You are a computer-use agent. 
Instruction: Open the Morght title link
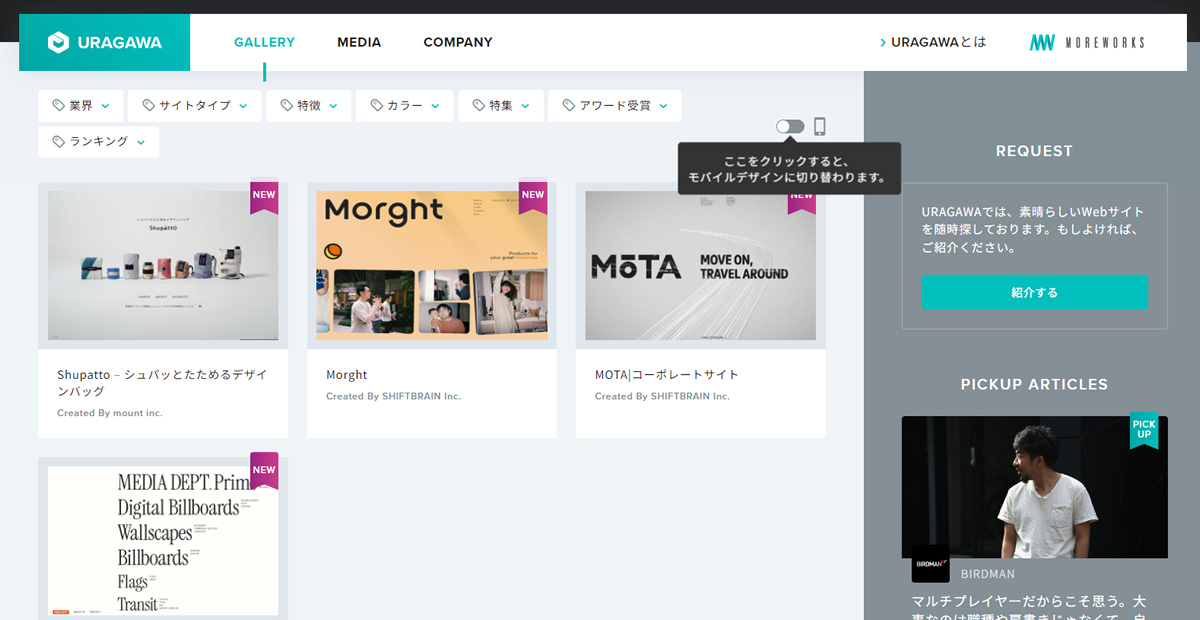click(x=347, y=375)
